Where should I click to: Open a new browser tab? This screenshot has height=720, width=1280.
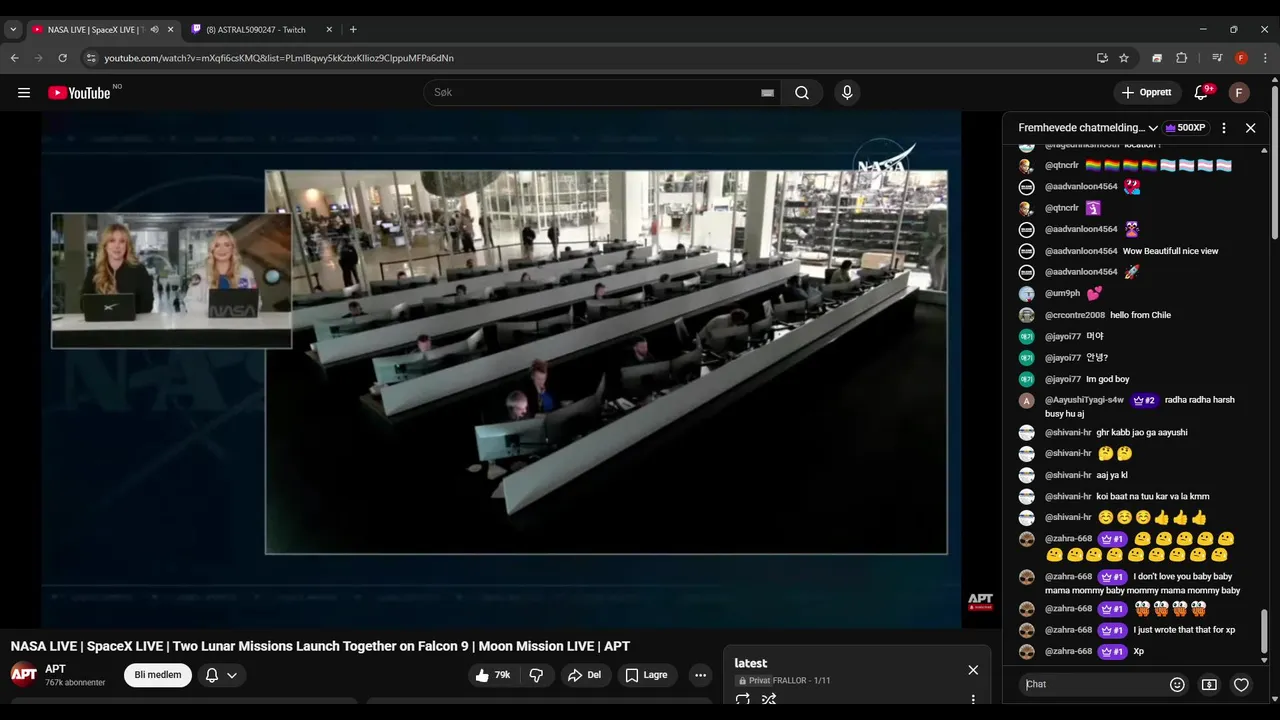pyautogui.click(x=353, y=30)
